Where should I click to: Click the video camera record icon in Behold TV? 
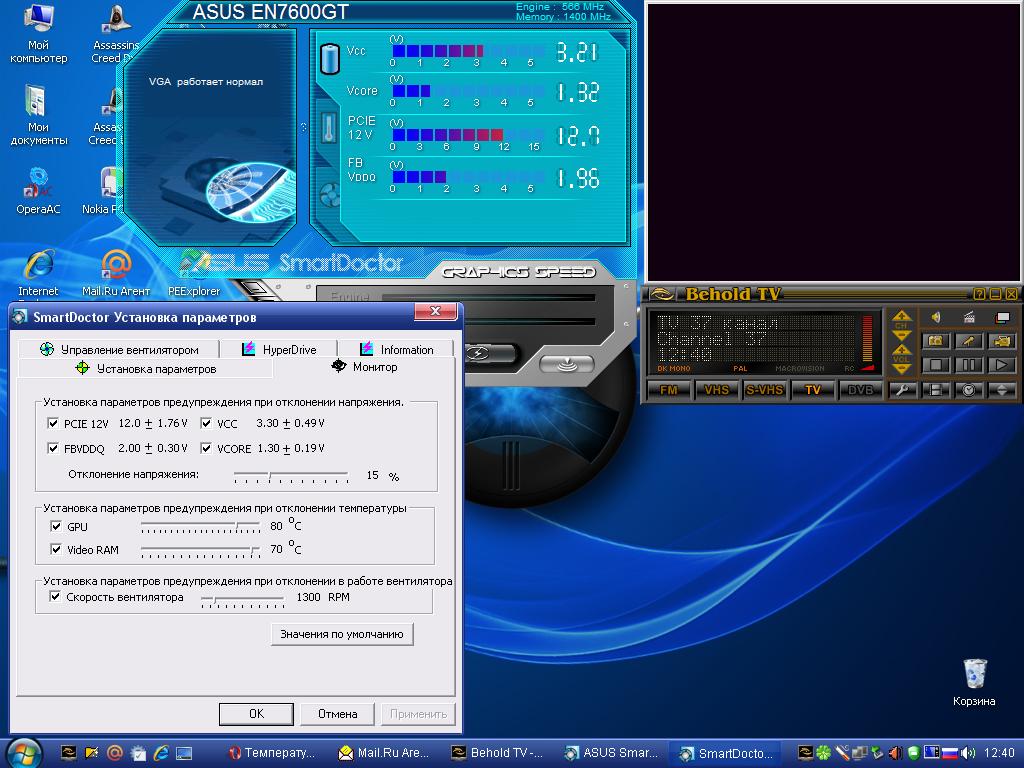(1001, 341)
